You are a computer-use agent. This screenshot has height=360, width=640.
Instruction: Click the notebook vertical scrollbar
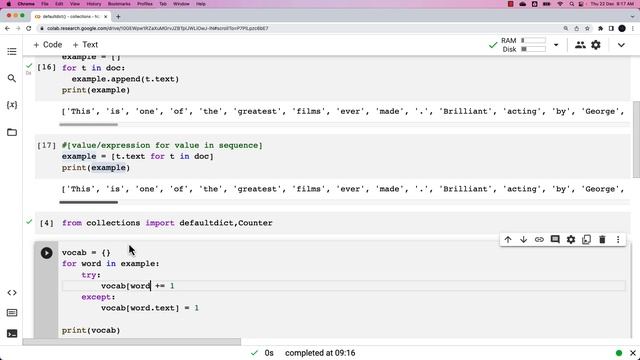click(x=636, y=139)
